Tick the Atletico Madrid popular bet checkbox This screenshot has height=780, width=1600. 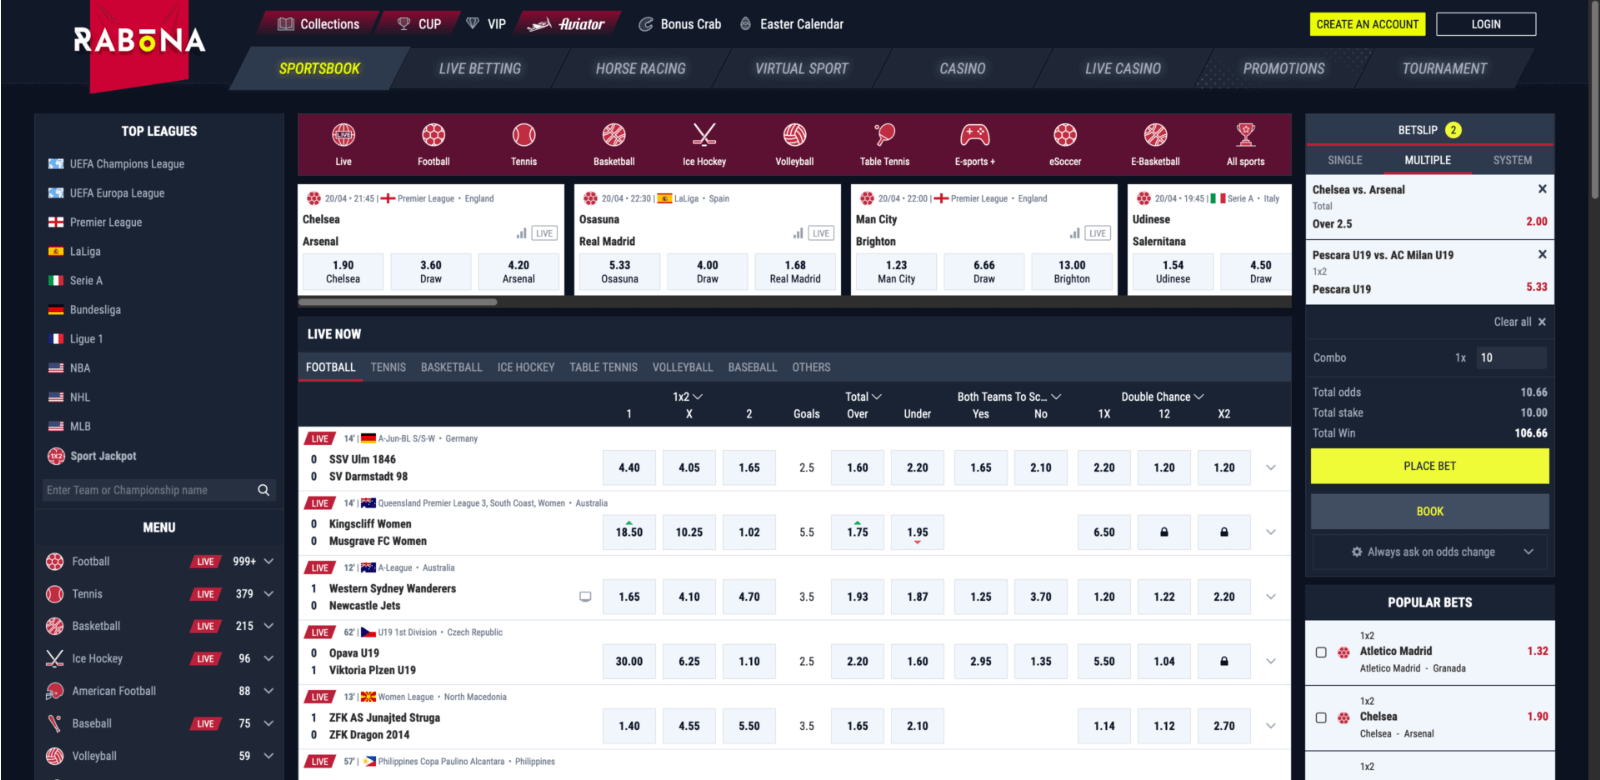click(x=1321, y=652)
